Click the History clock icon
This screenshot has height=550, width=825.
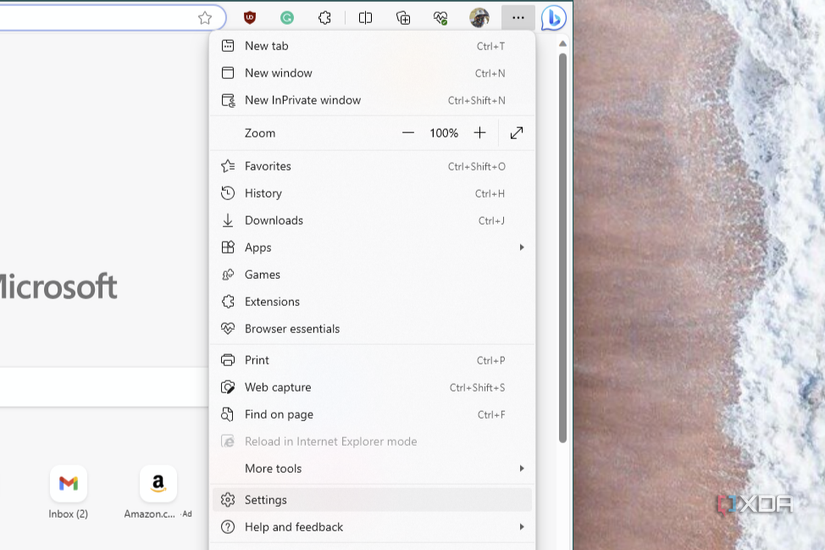pos(228,193)
